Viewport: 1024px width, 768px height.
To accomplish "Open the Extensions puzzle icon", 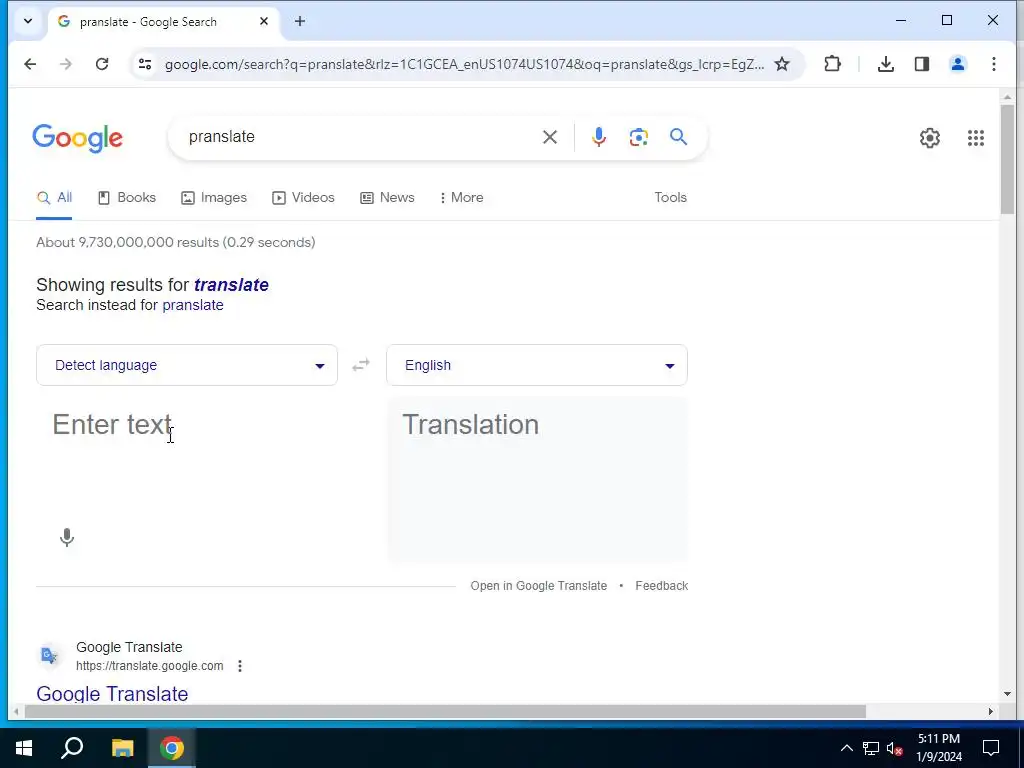I will click(x=832, y=64).
